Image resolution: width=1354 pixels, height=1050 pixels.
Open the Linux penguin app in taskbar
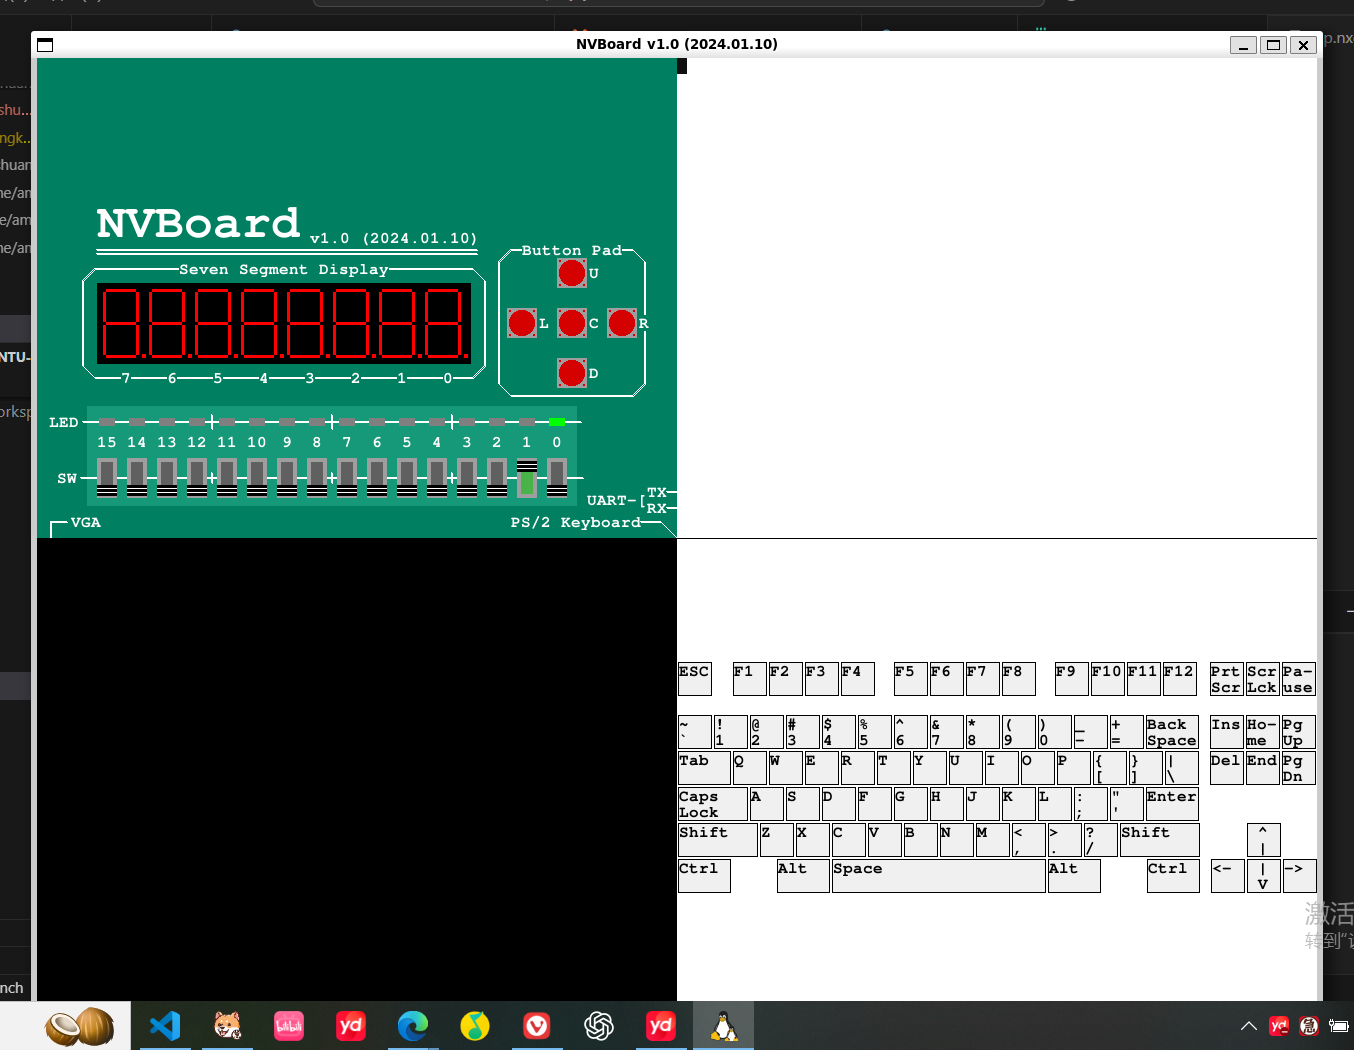click(723, 1026)
